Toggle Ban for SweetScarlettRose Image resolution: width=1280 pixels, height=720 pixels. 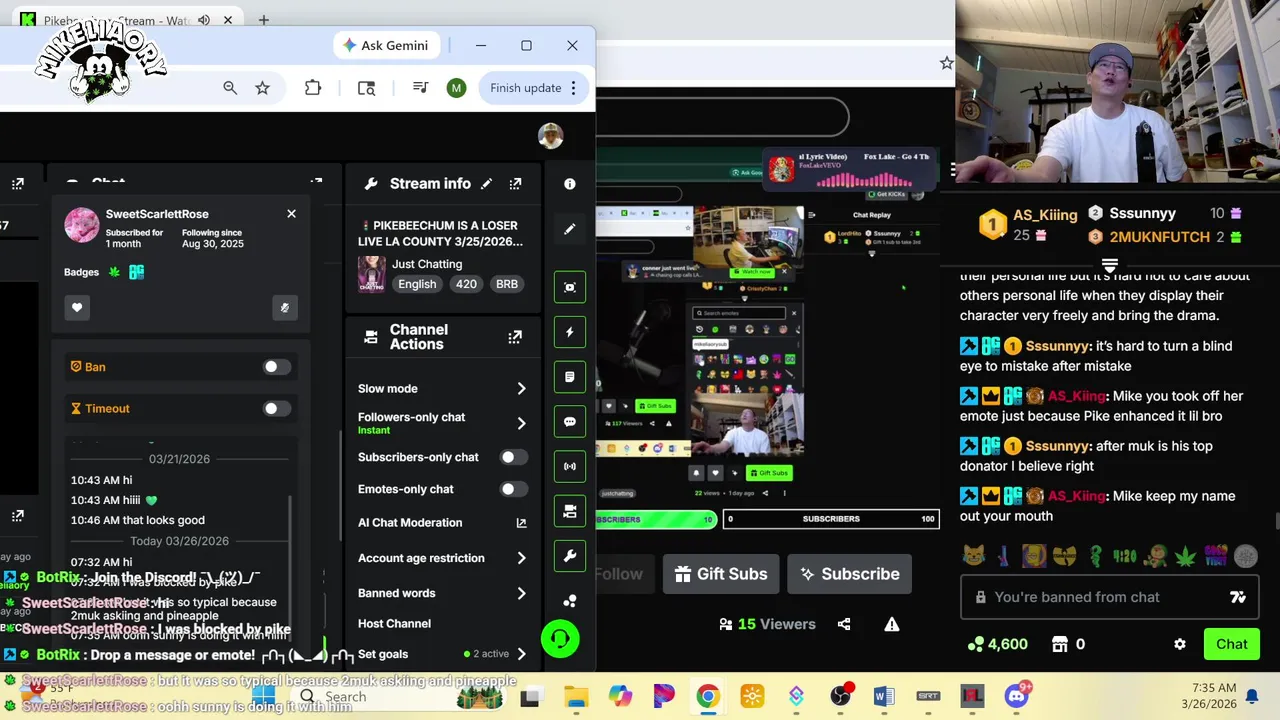coord(275,367)
